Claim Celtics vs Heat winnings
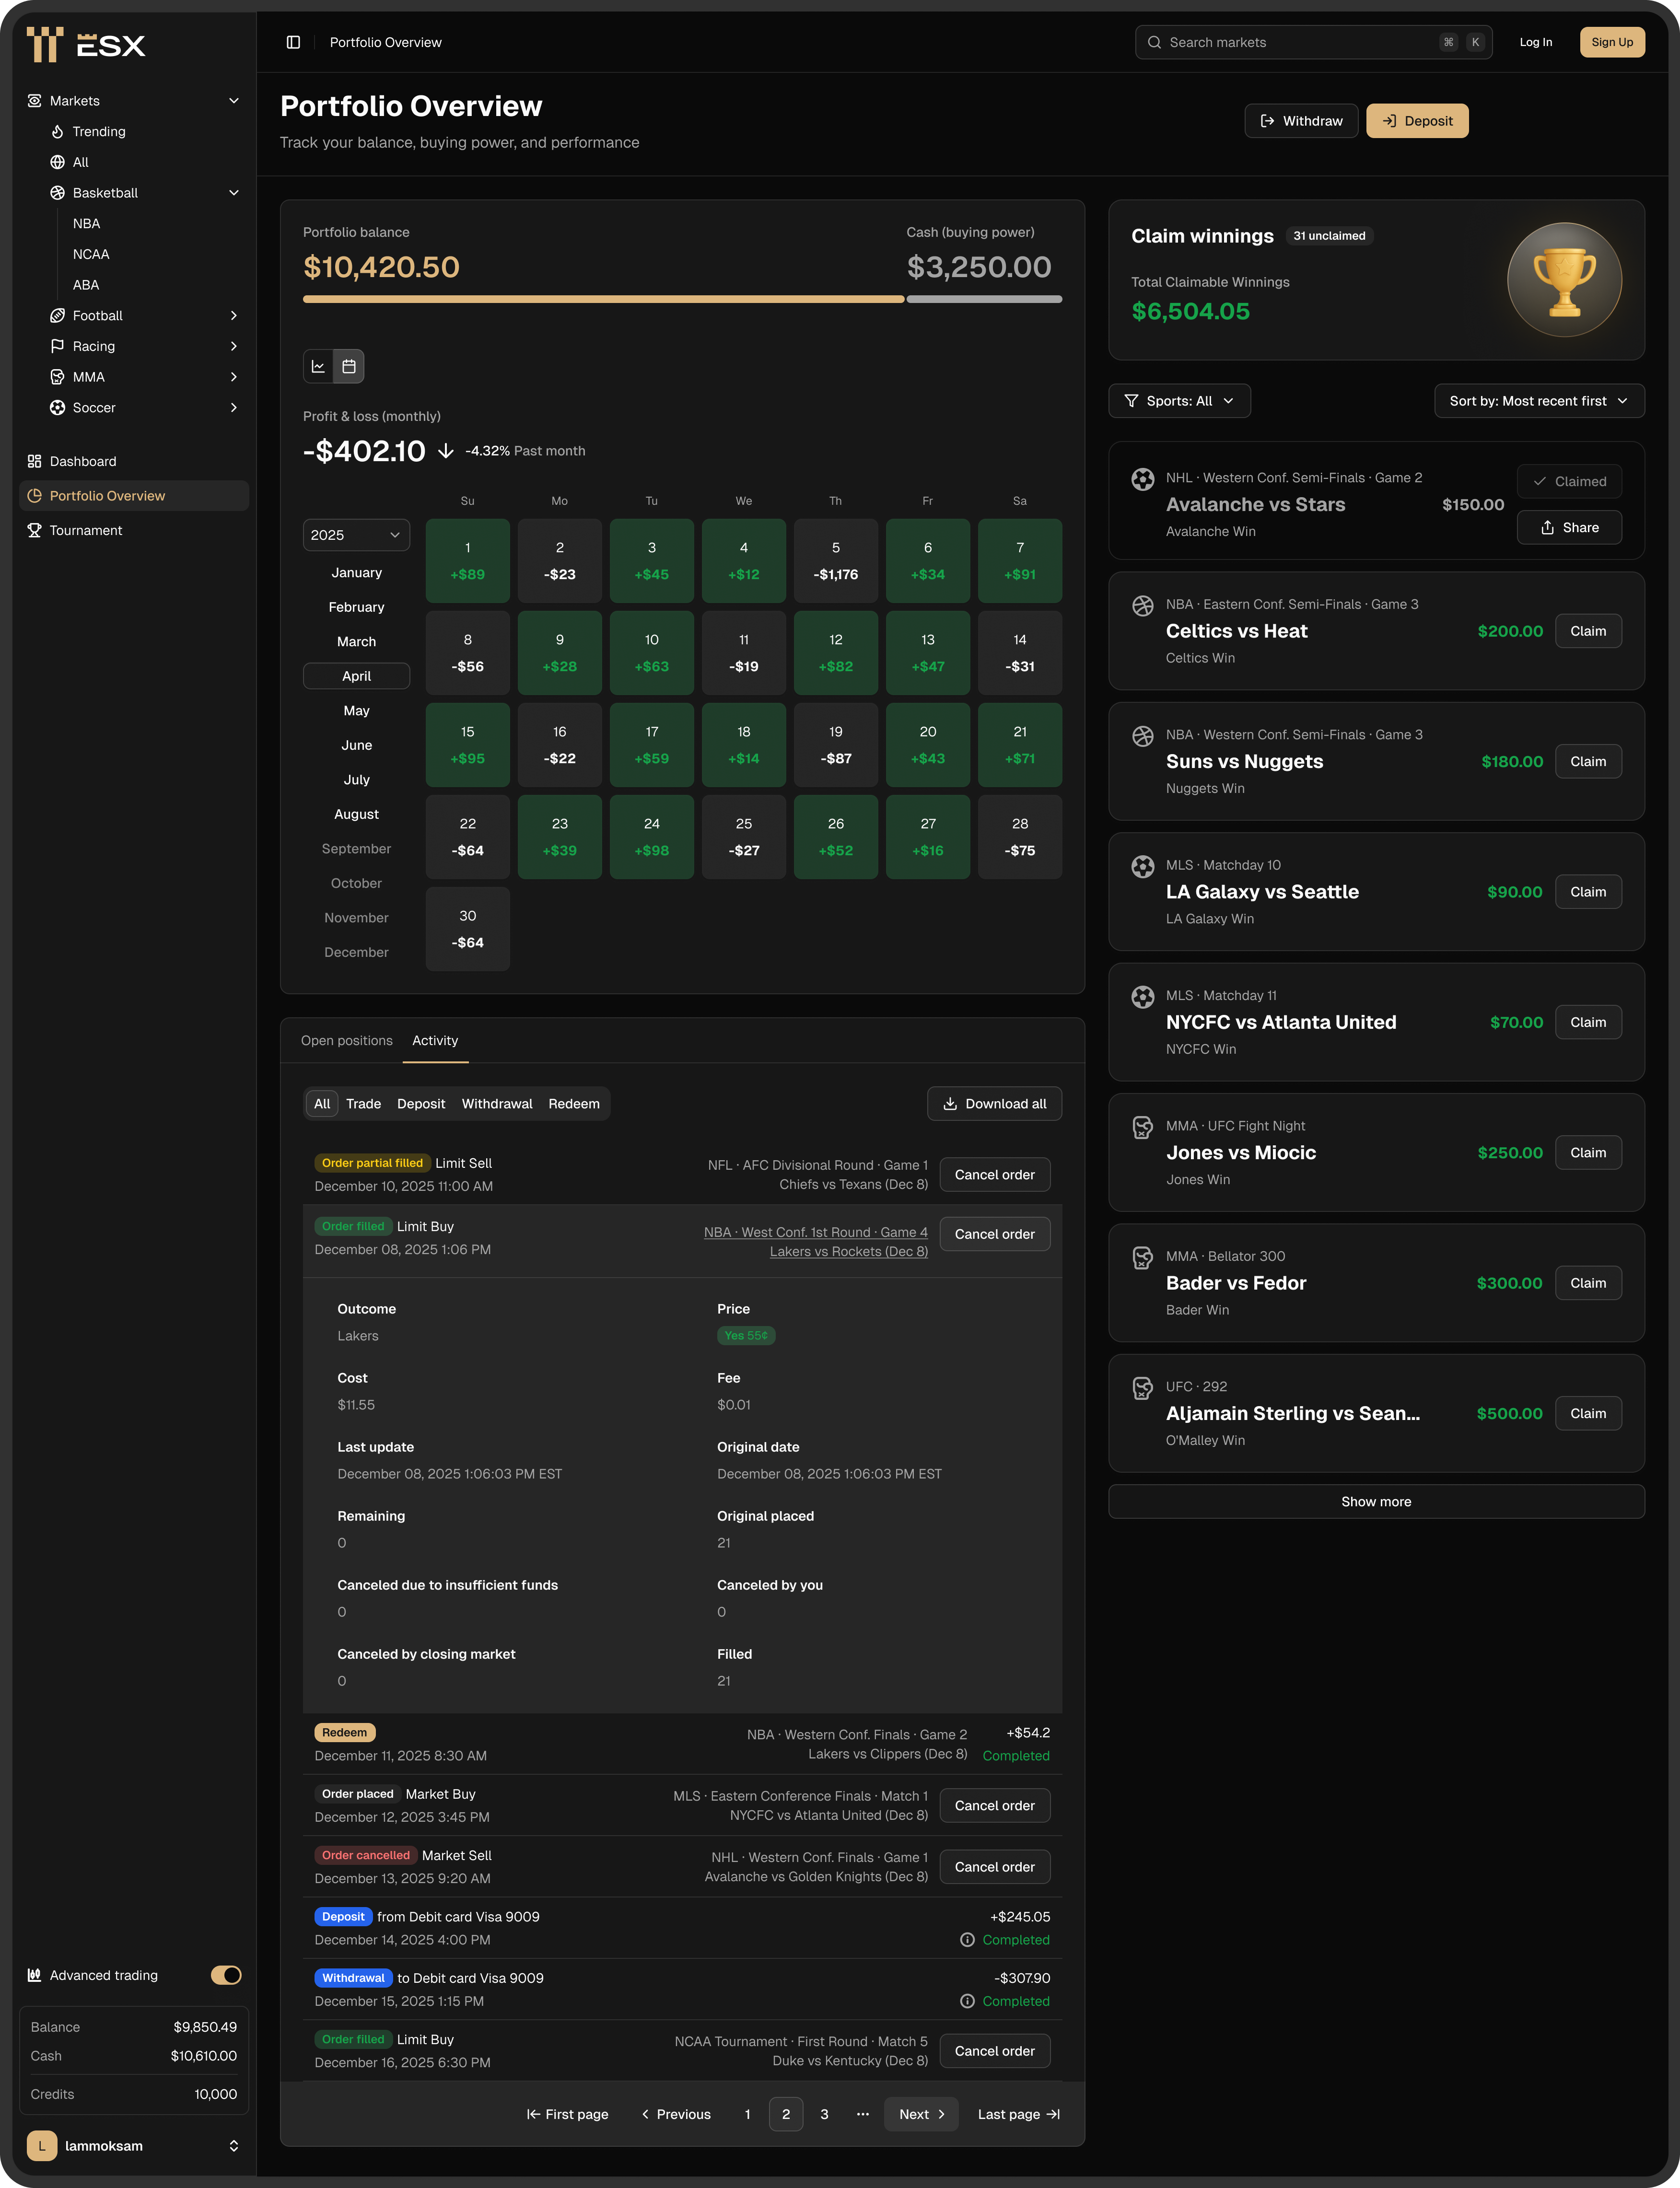The width and height of the screenshot is (1680, 2188). point(1587,631)
